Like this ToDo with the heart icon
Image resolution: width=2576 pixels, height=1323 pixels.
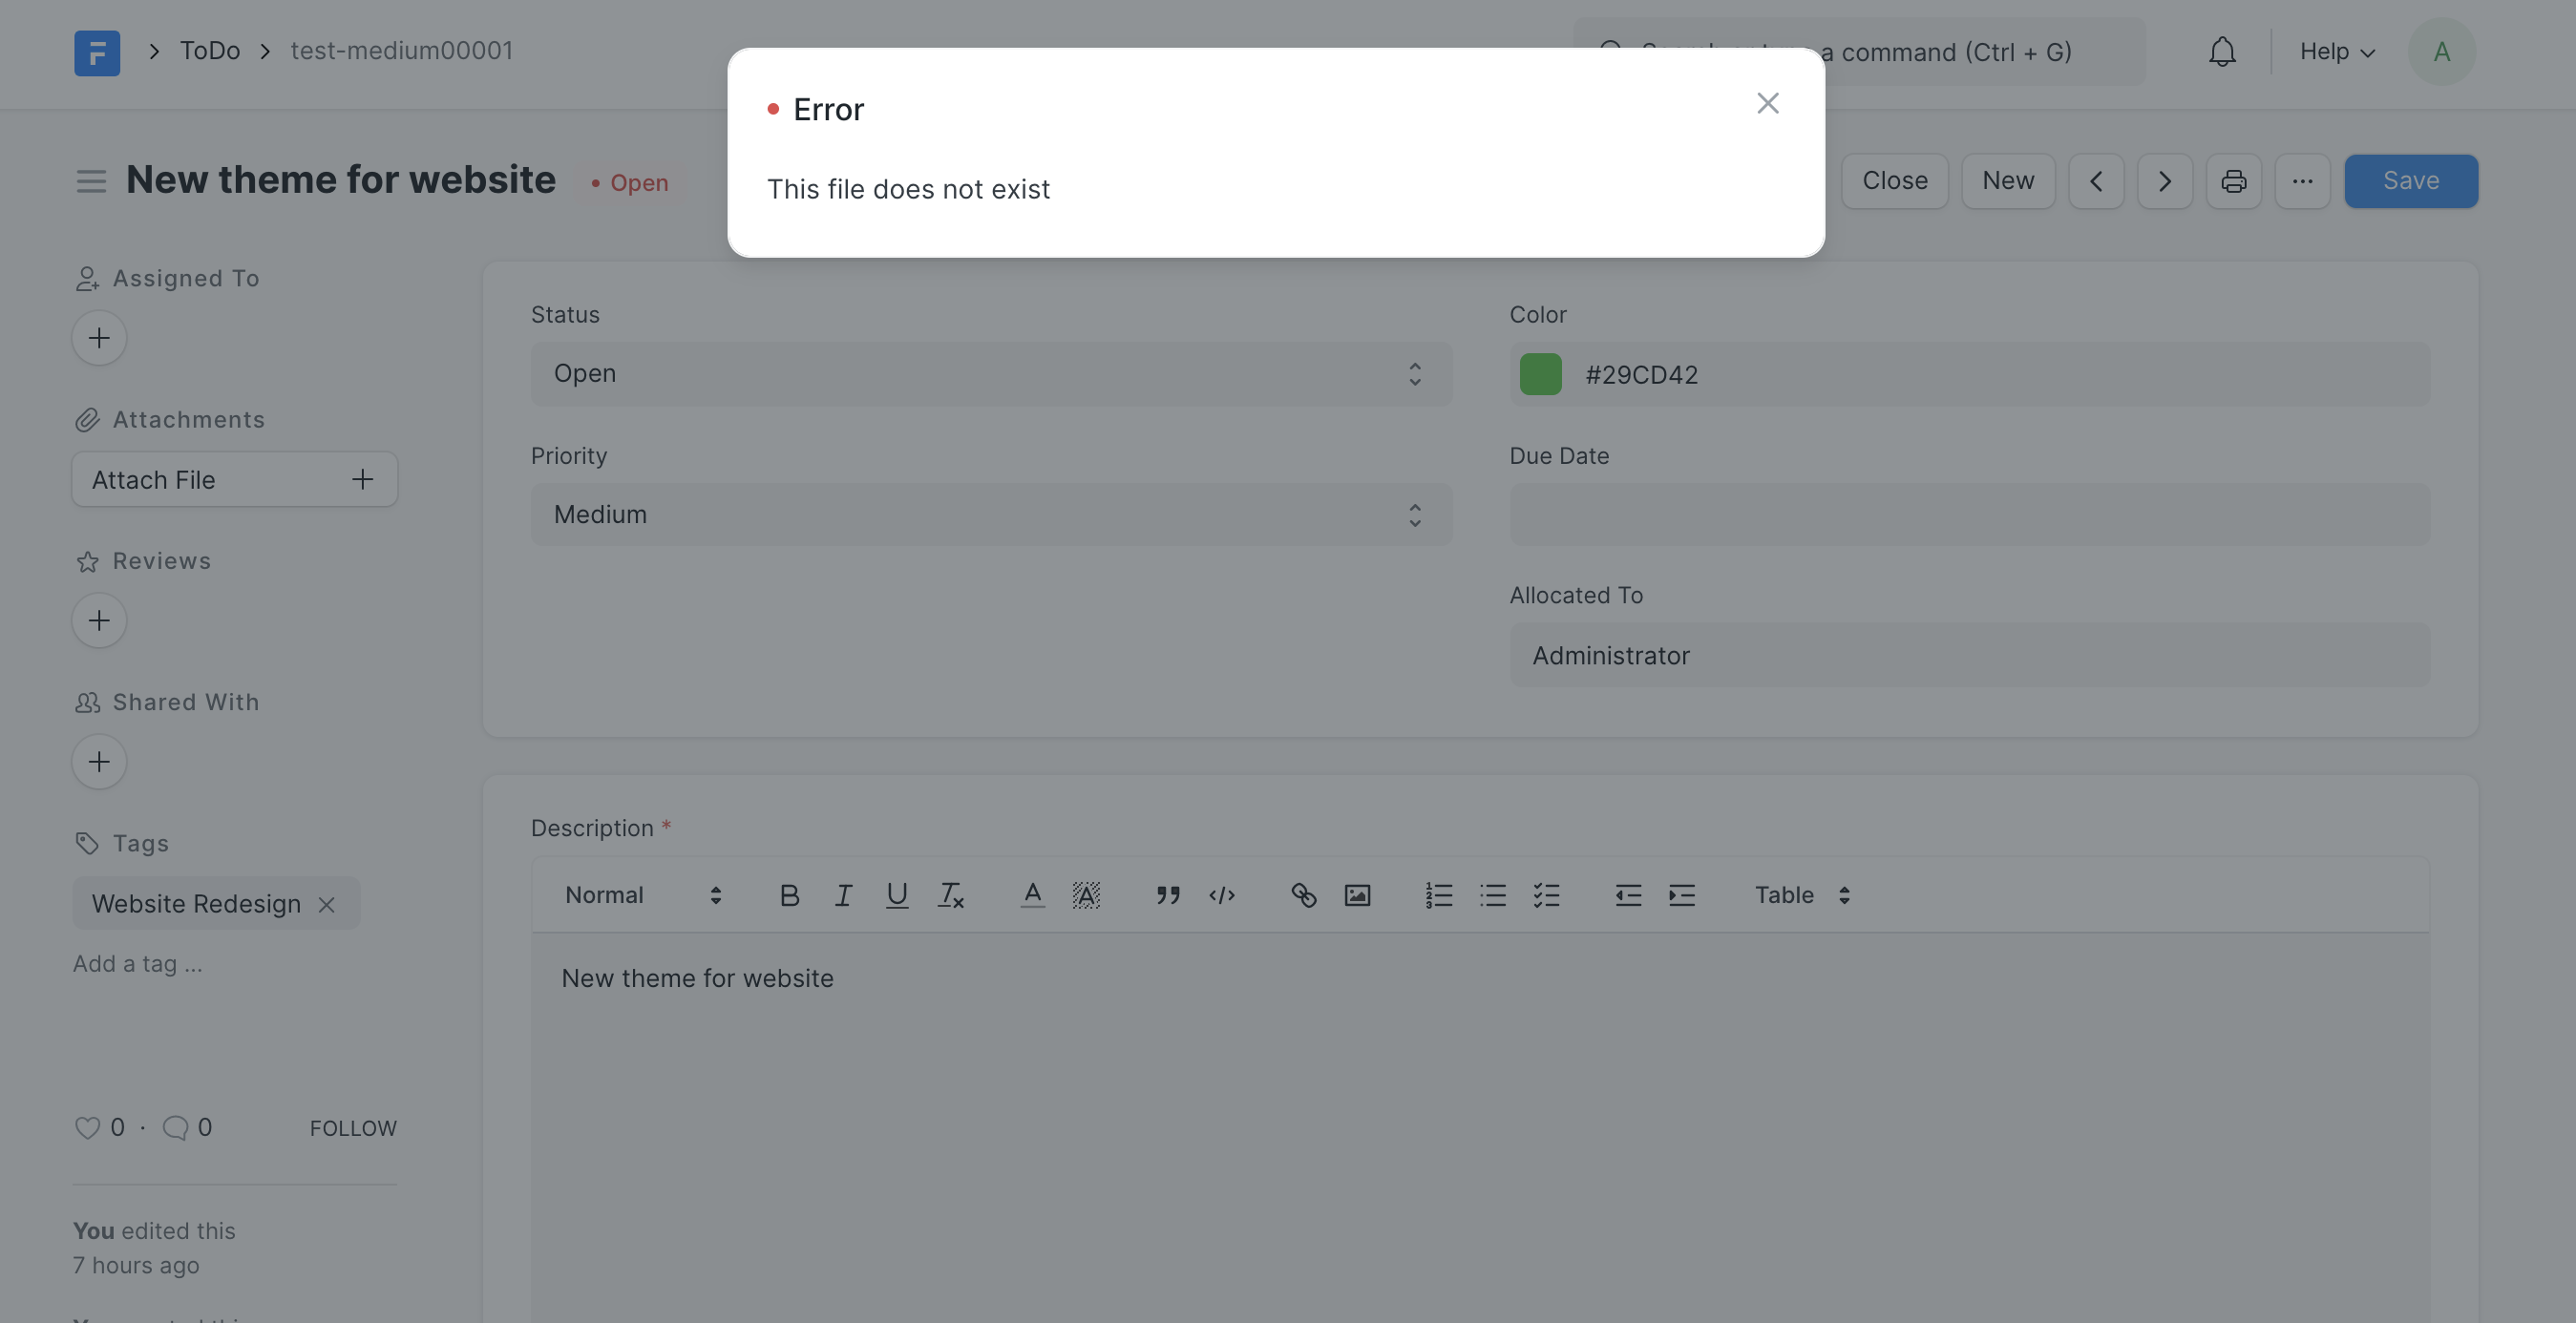[86, 1127]
